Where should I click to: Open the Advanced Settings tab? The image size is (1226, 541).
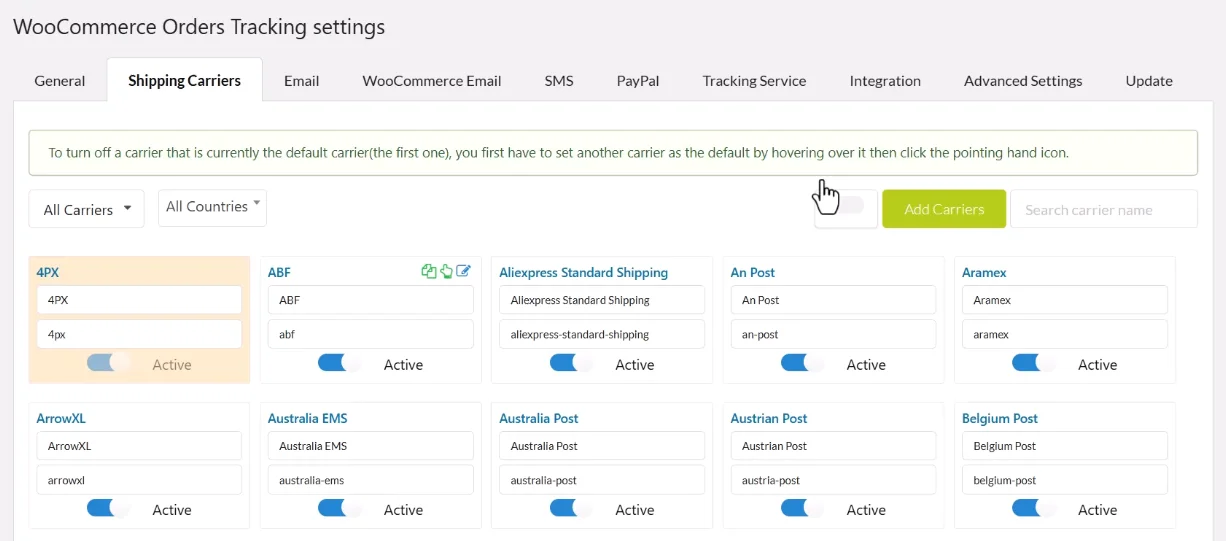click(x=1023, y=80)
